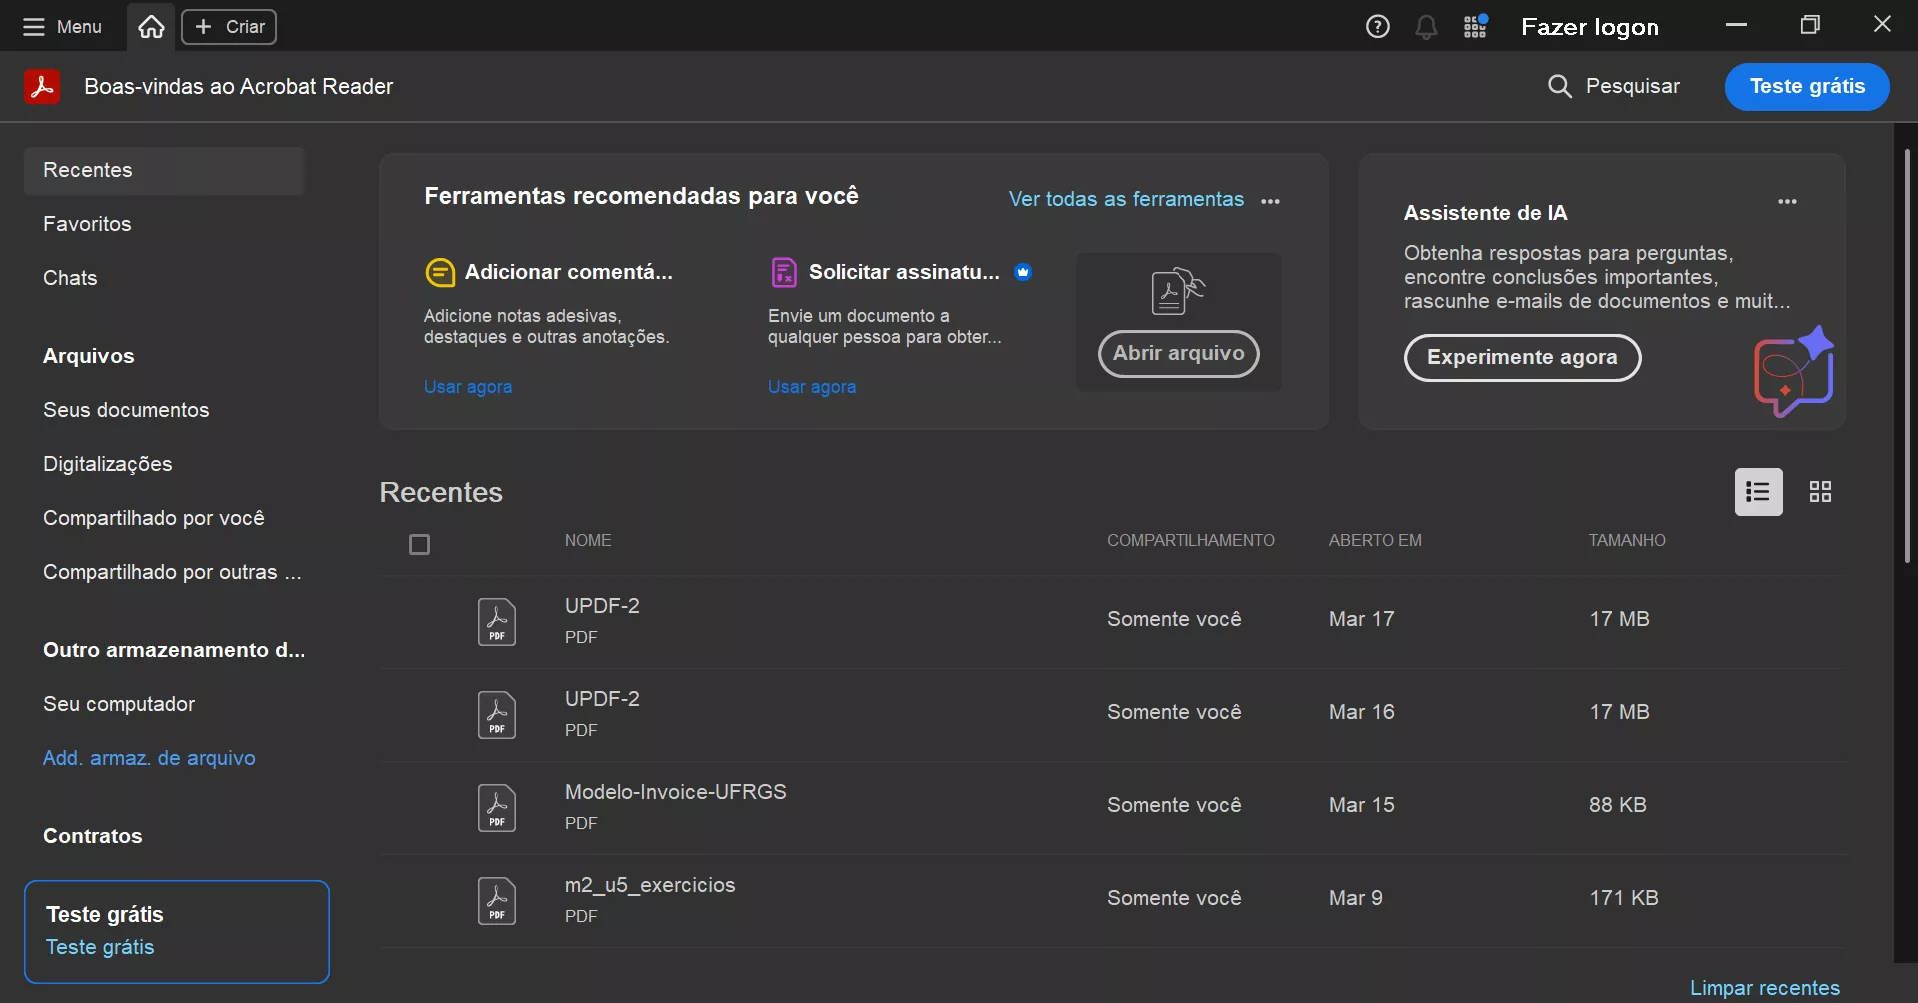Screen dimensions: 1918x1003
Task: Open the Adicionar comentários tool icon
Action: [440, 271]
